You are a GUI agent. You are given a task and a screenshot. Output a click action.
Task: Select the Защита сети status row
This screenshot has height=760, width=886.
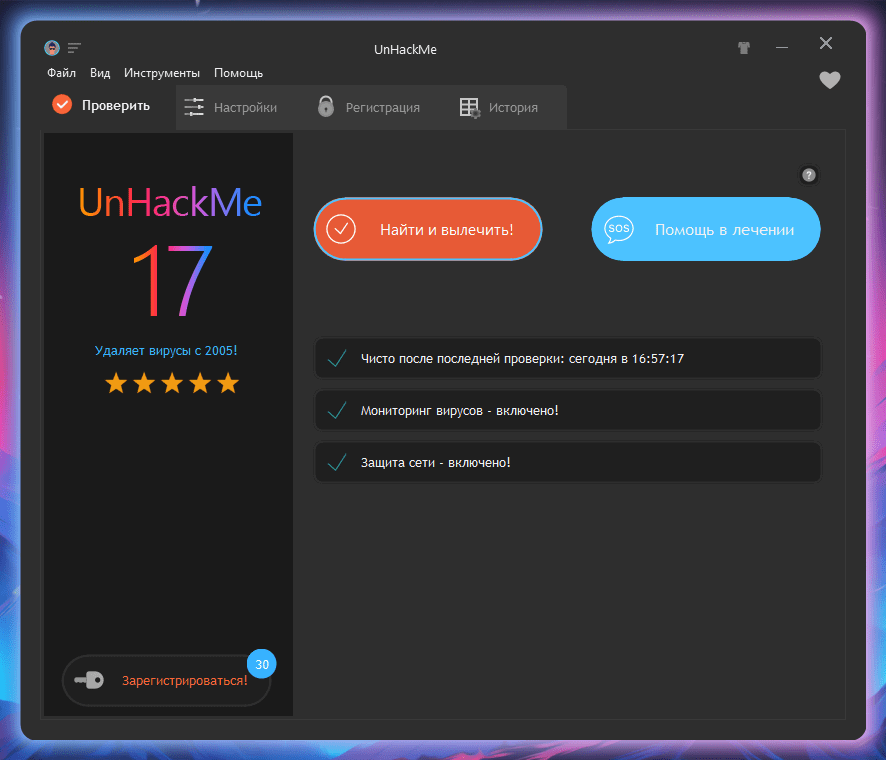coord(567,463)
